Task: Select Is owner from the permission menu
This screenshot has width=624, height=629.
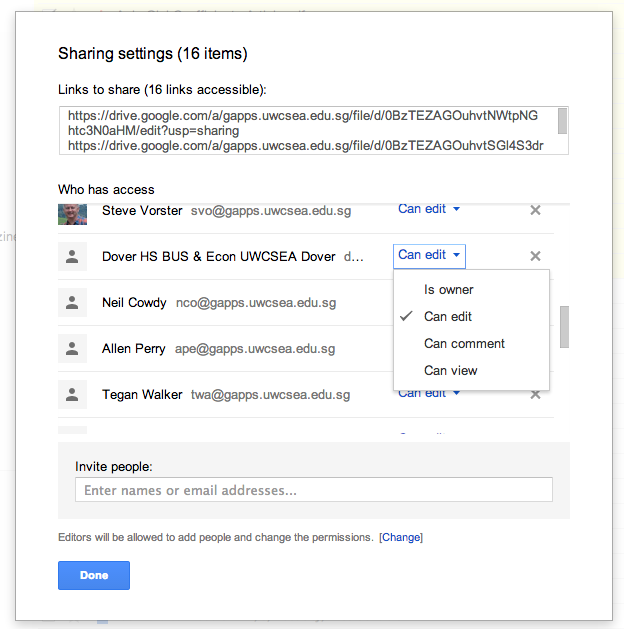Action: [449, 290]
